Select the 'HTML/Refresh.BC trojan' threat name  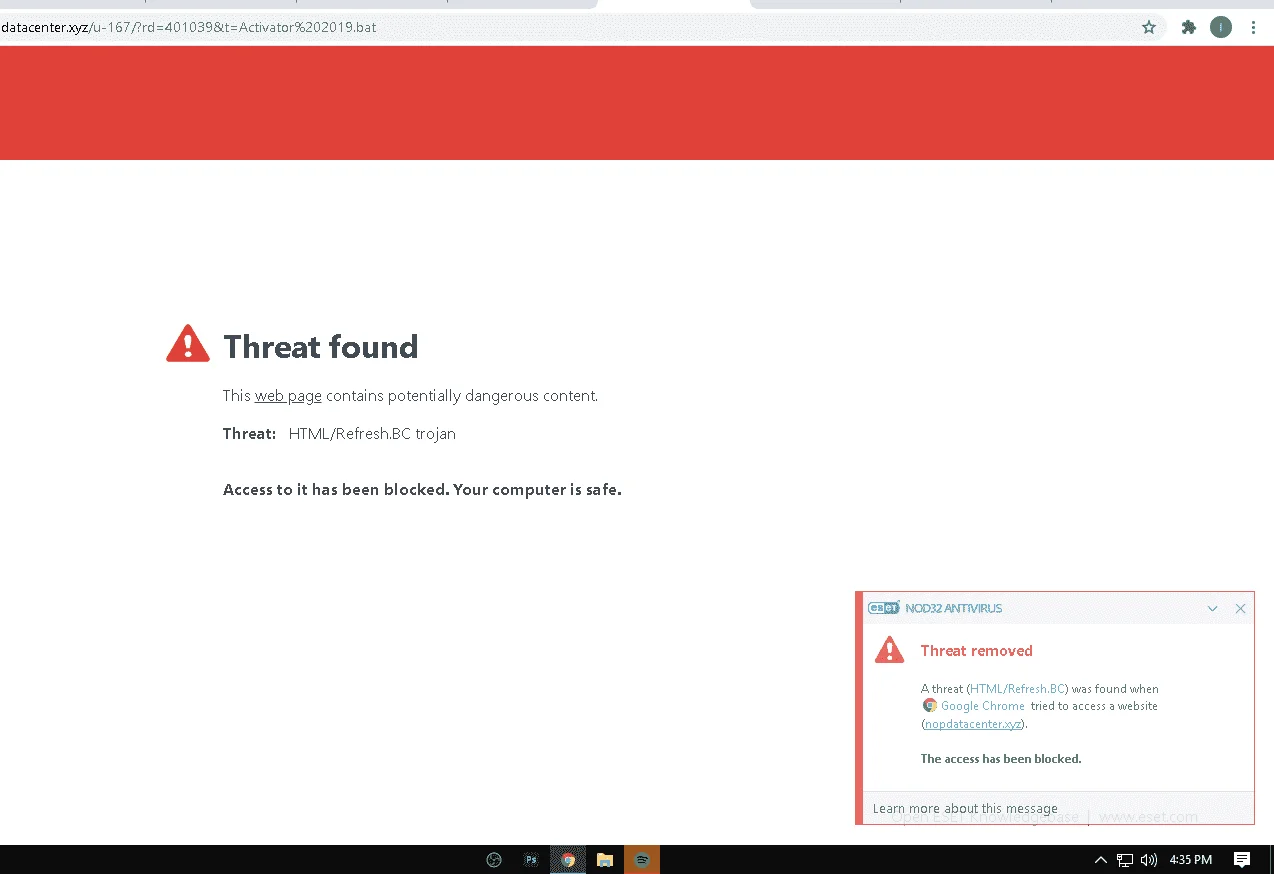(372, 434)
